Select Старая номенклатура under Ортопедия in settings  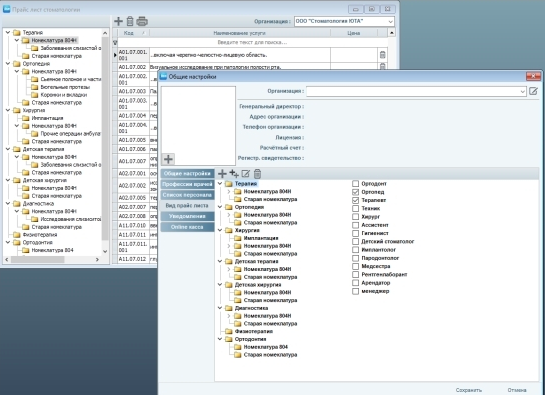pyautogui.click(x=270, y=223)
